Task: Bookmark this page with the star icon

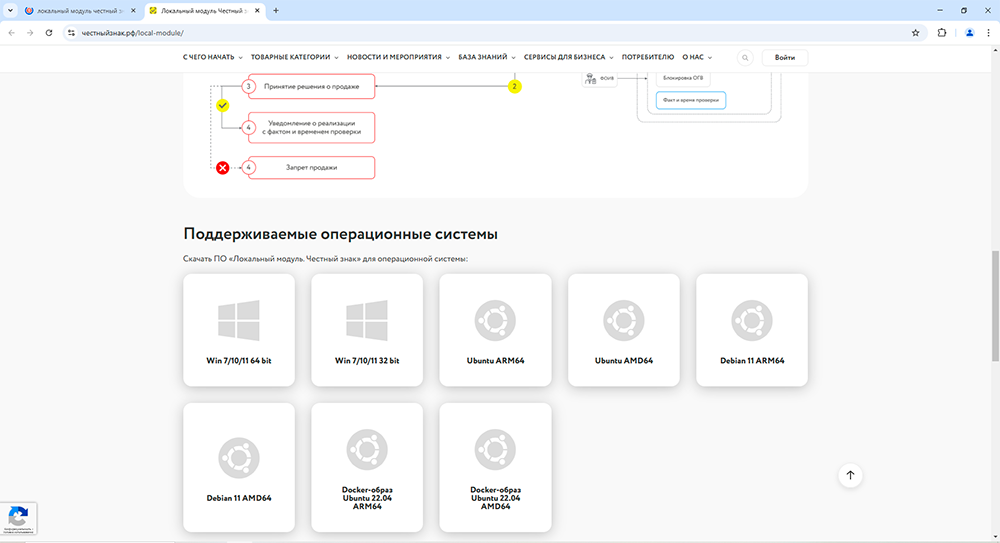Action: coord(915,32)
